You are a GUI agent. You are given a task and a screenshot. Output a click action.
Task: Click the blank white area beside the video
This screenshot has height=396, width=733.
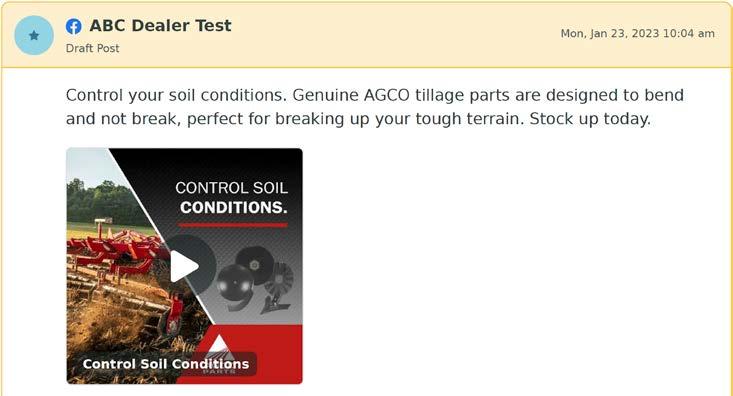click(514, 266)
